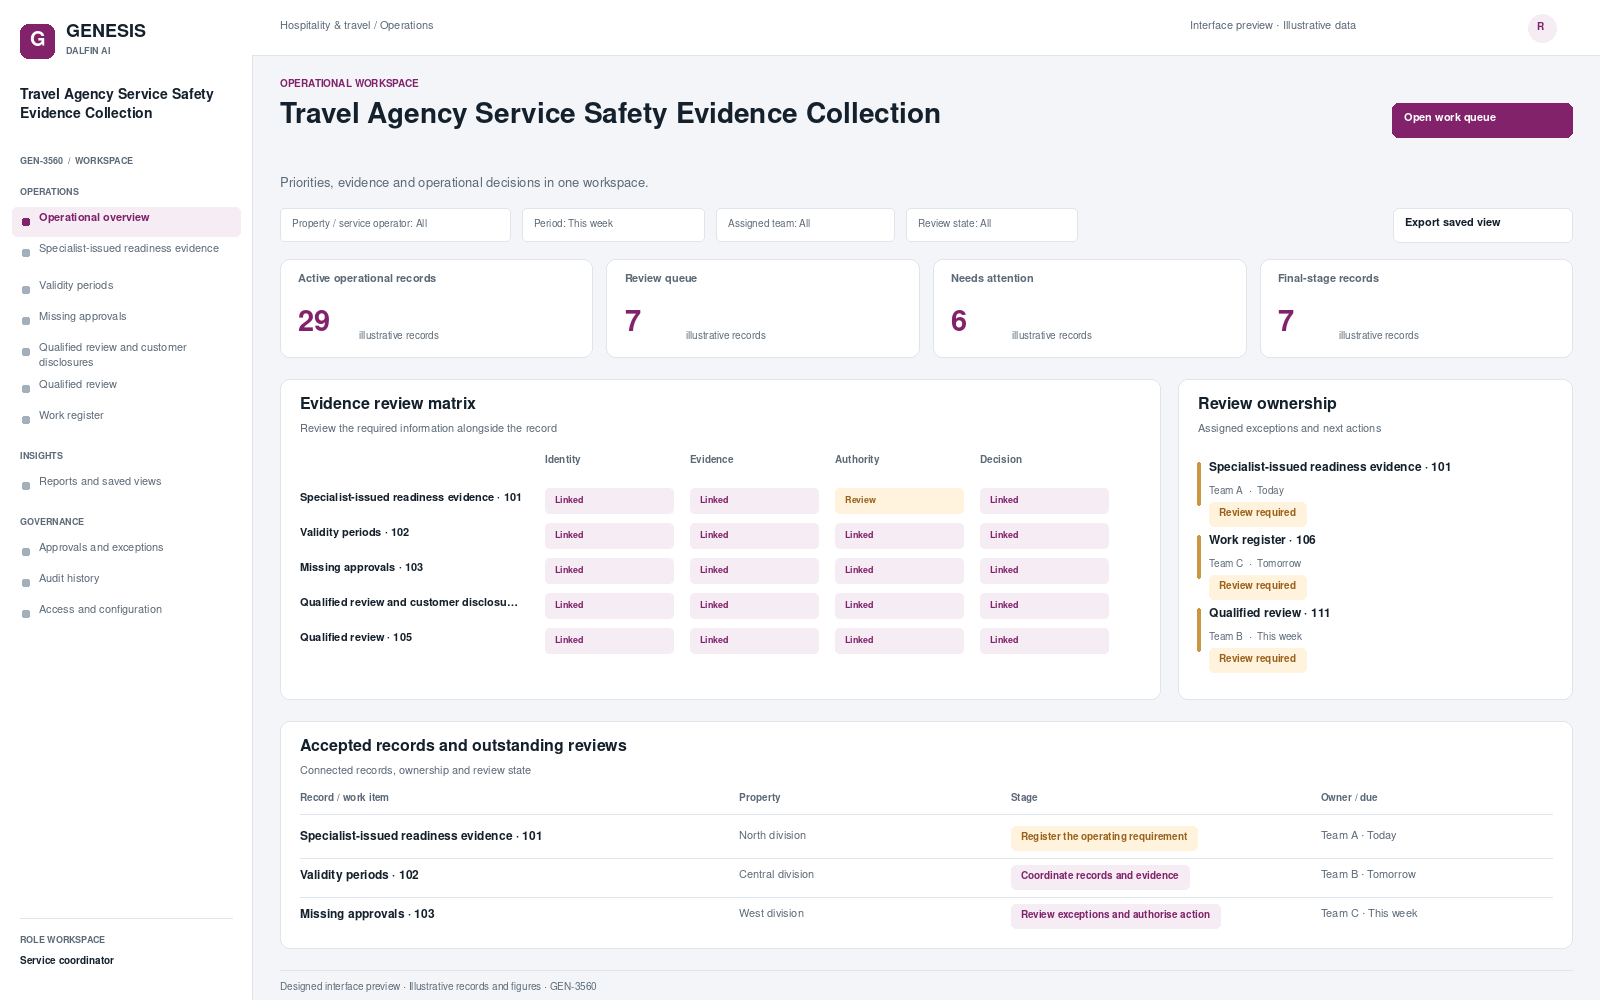Open the Final-stage records summary card

point(1416,308)
